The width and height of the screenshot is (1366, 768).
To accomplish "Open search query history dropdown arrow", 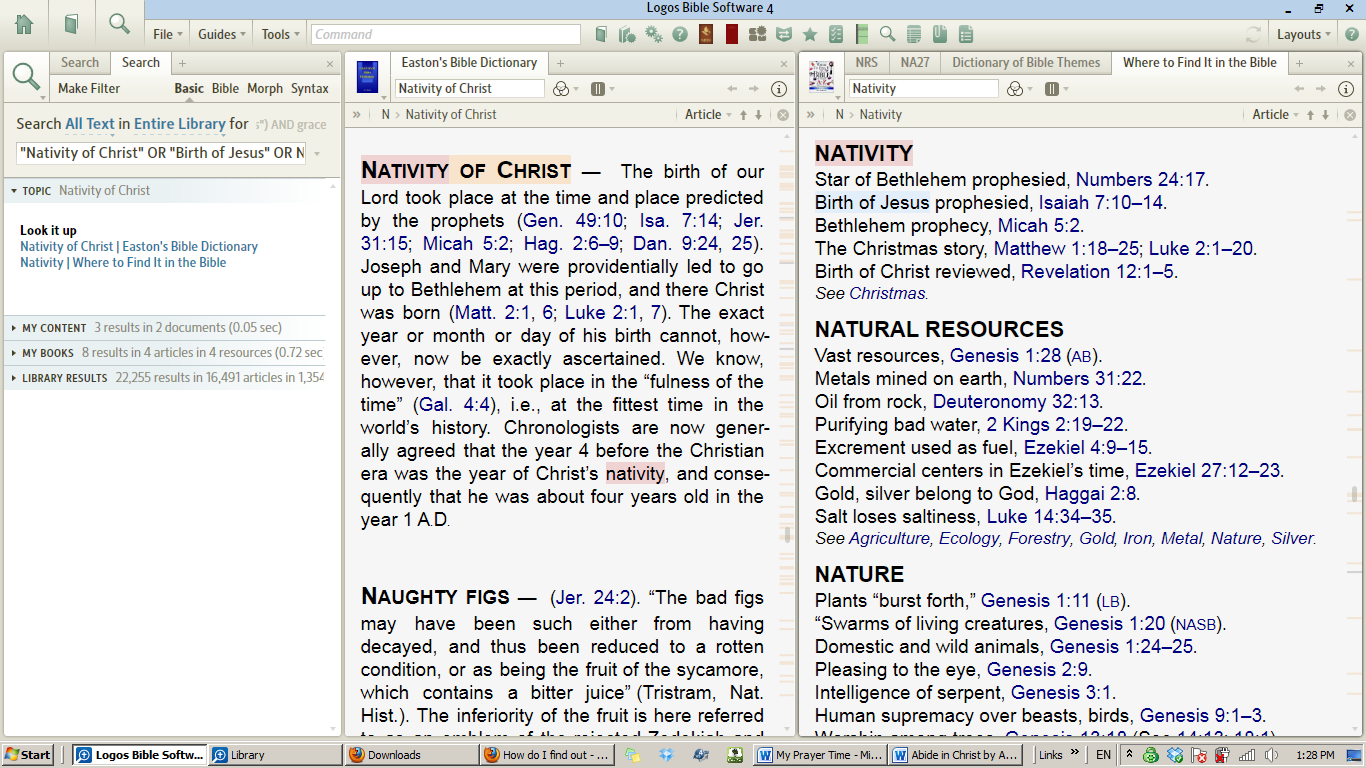I will pos(318,154).
